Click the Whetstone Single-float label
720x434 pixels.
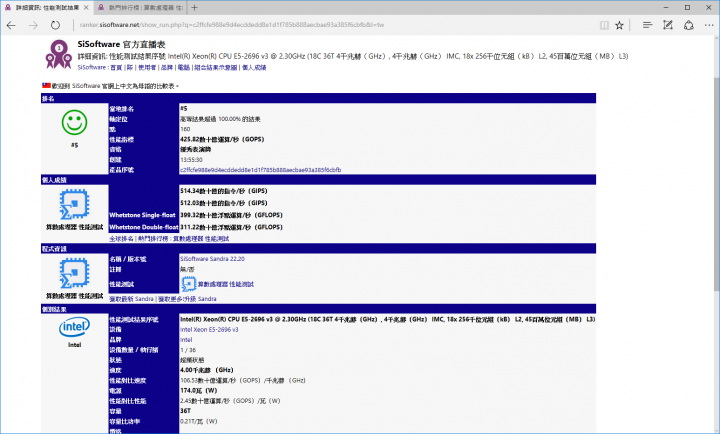[142, 215]
